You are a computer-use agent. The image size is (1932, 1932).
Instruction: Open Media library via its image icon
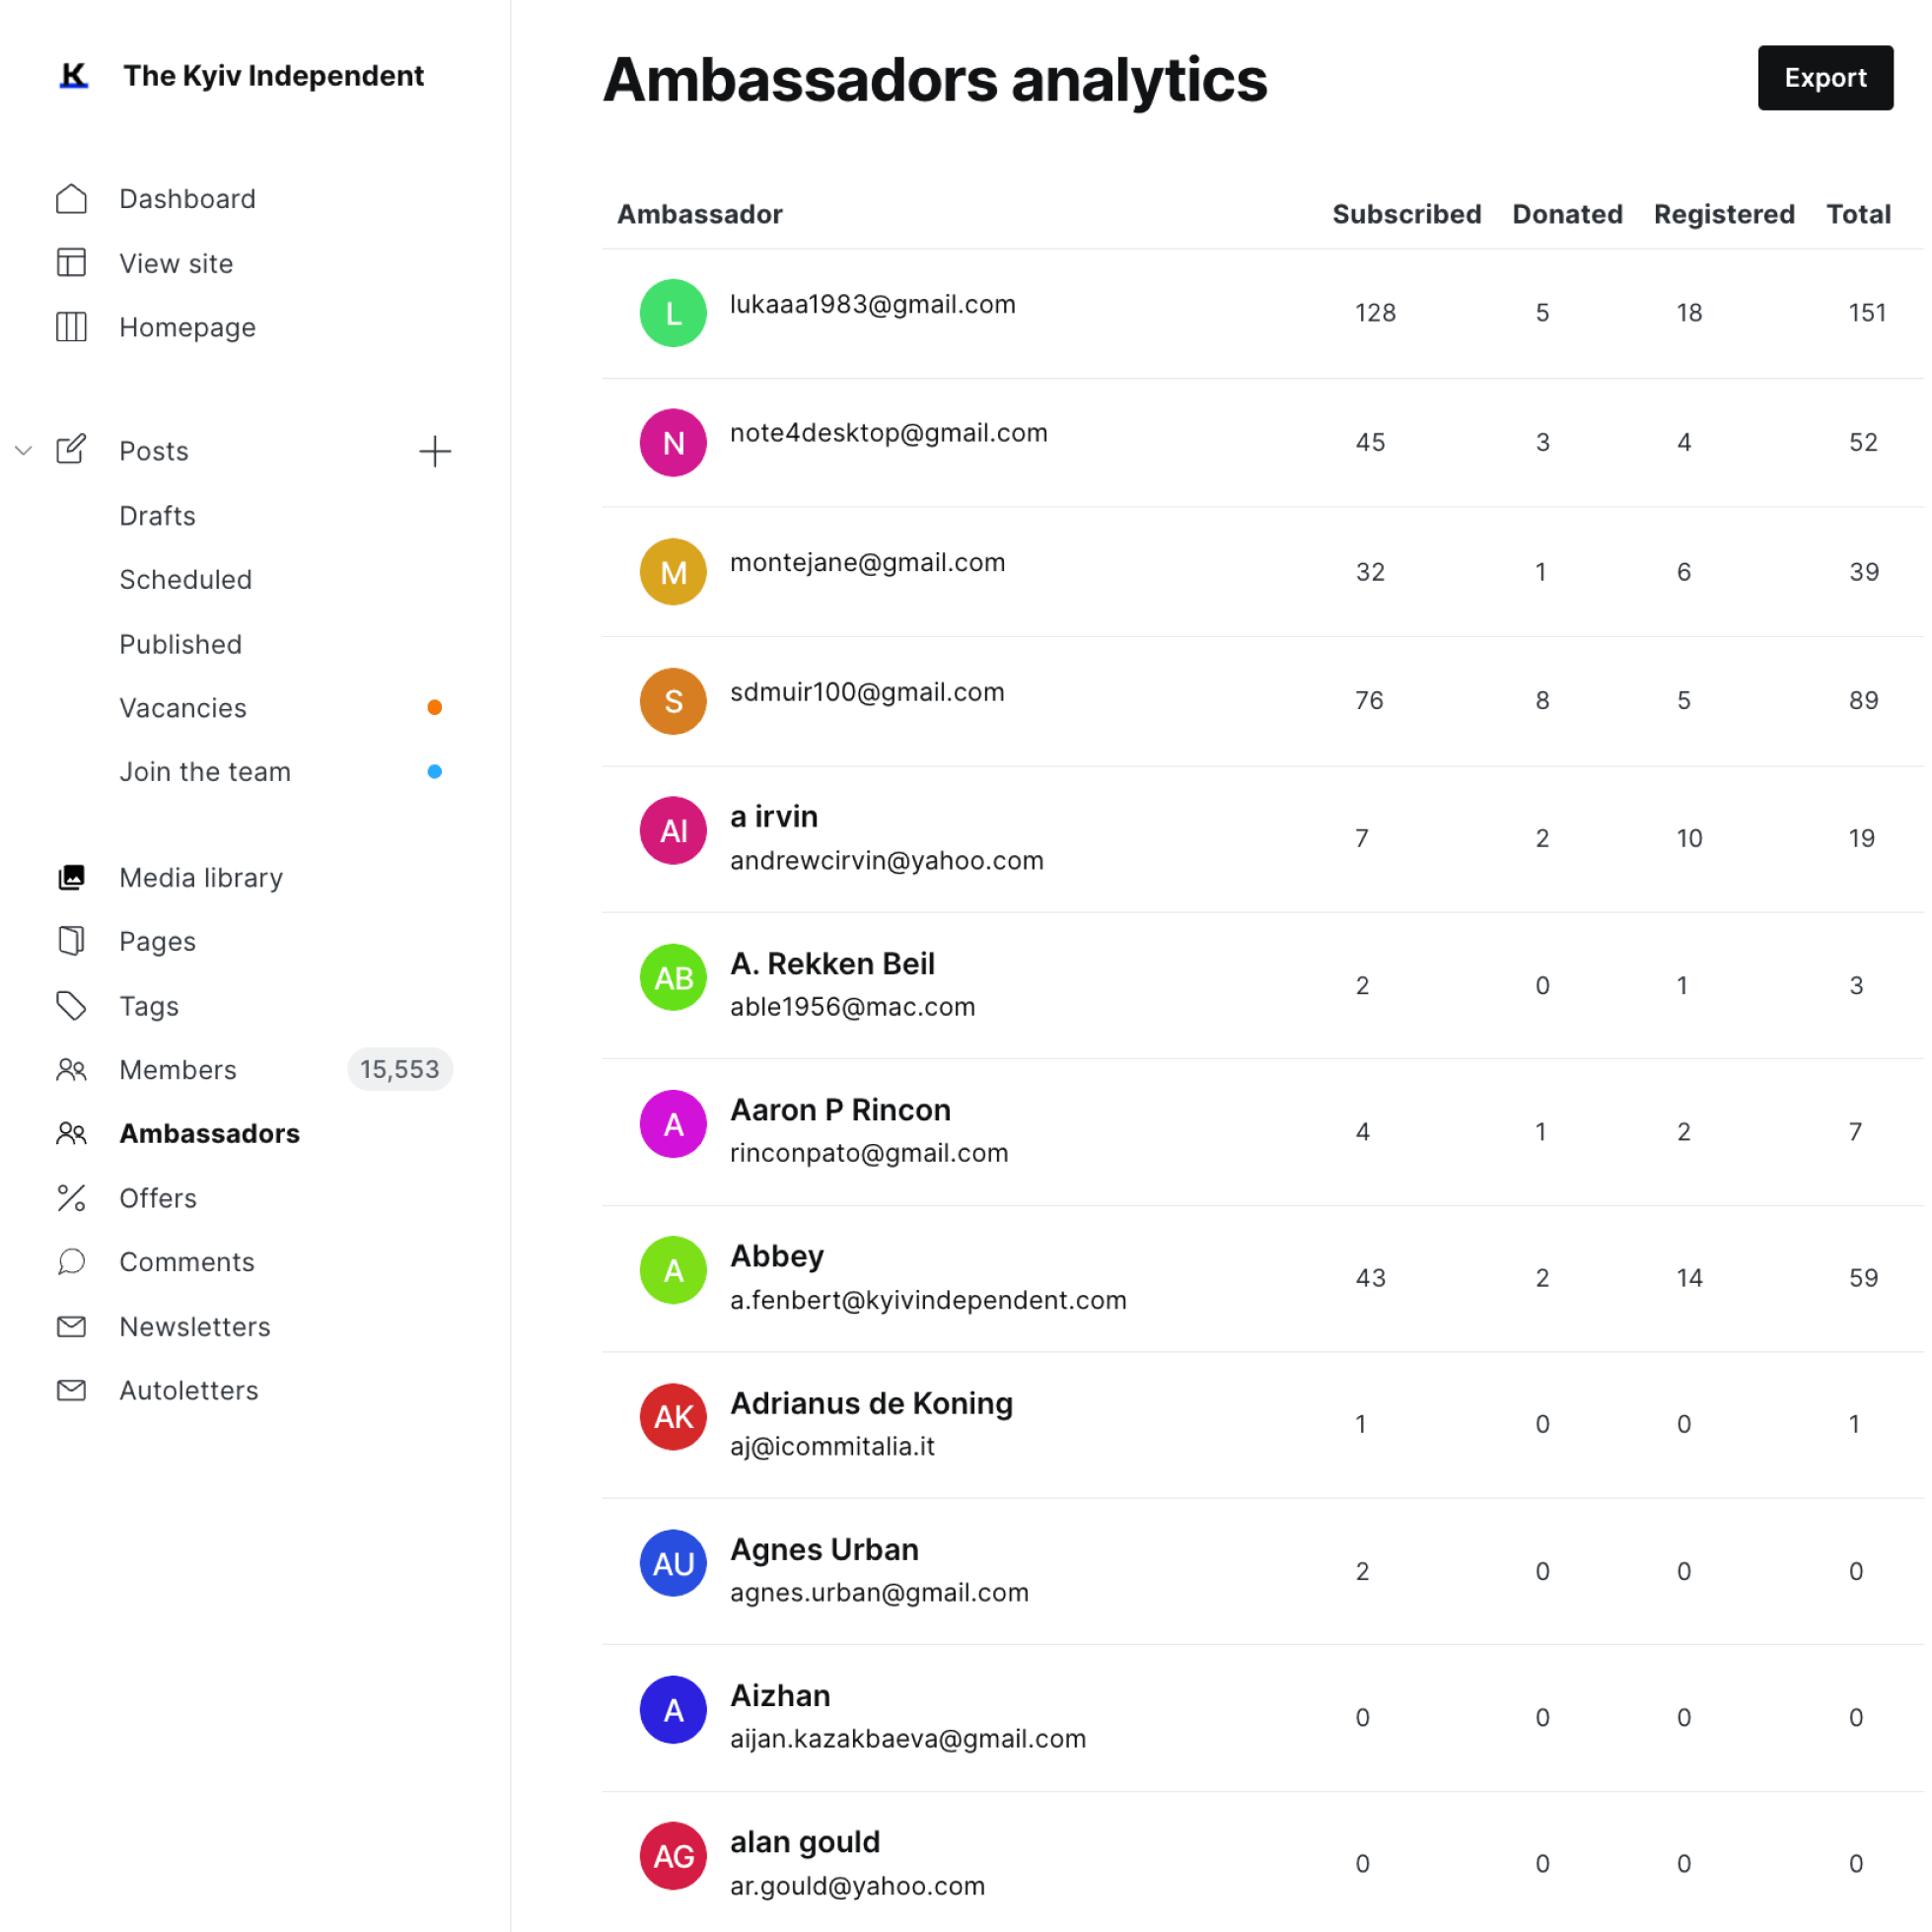[x=71, y=877]
